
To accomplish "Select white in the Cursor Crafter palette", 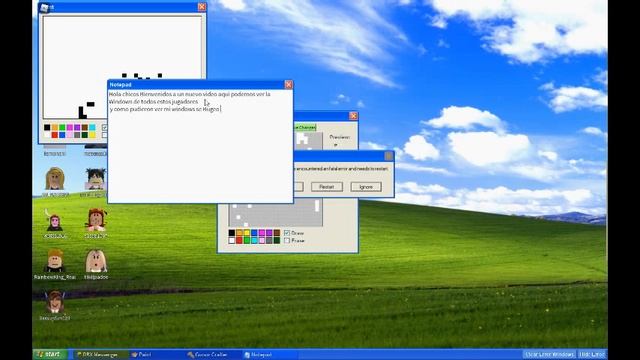I will click(231, 240).
